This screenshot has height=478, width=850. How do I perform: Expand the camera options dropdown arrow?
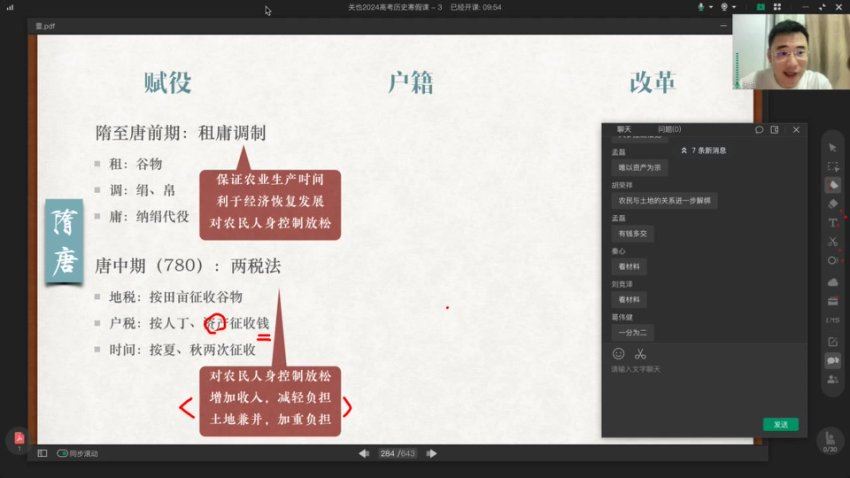735,7
